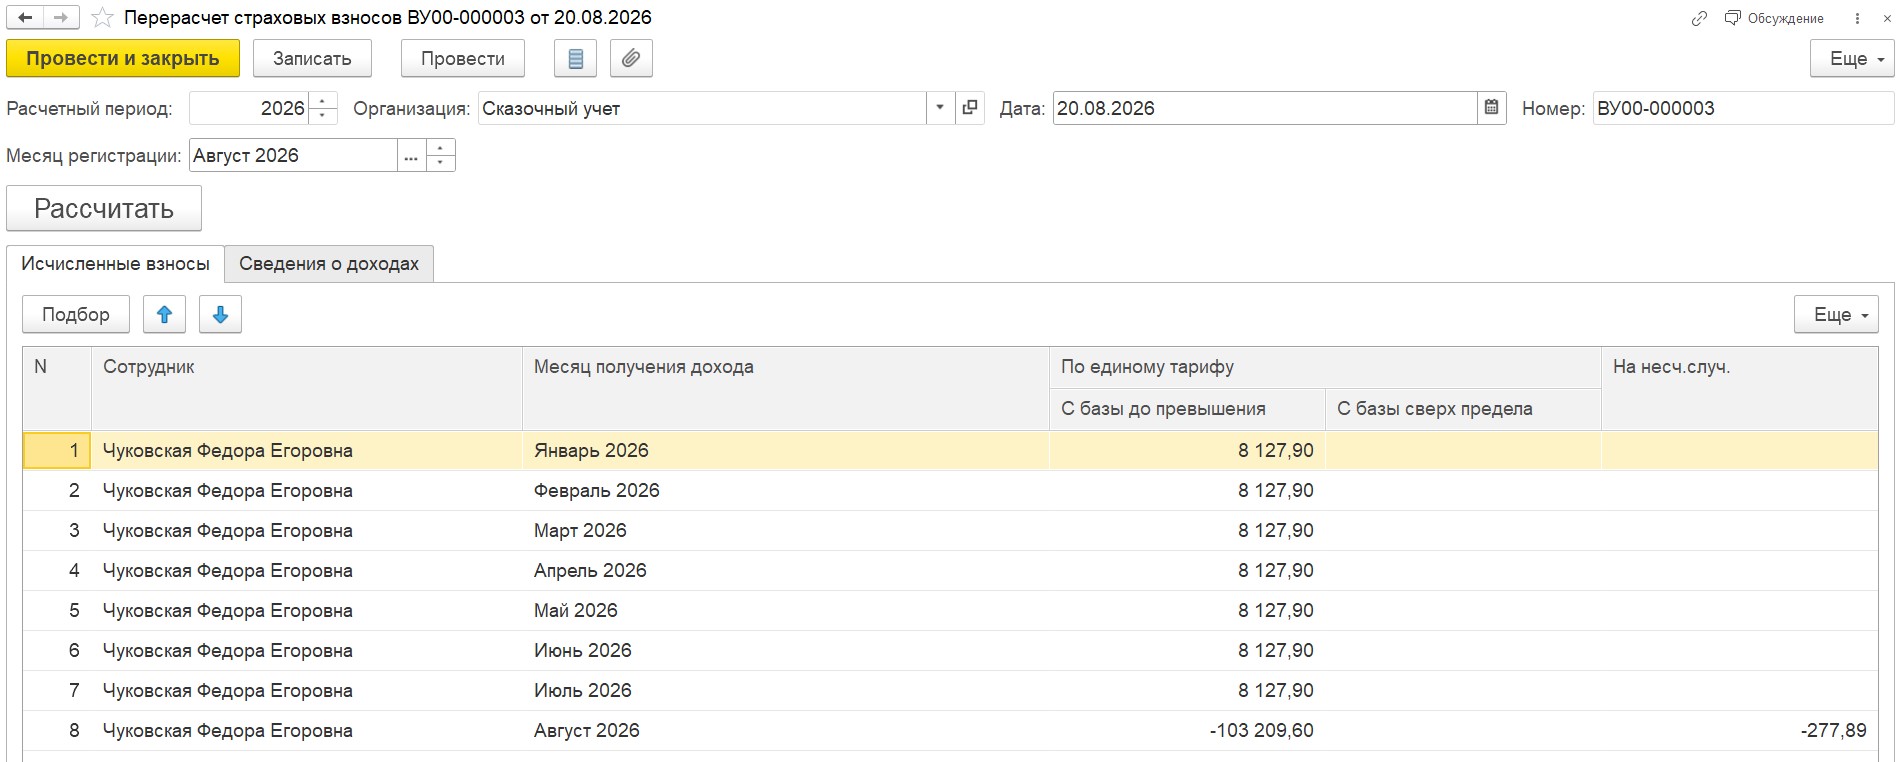Select employee cell in Май 2026 row
This screenshot has width=1903, height=762.
[x=307, y=611]
